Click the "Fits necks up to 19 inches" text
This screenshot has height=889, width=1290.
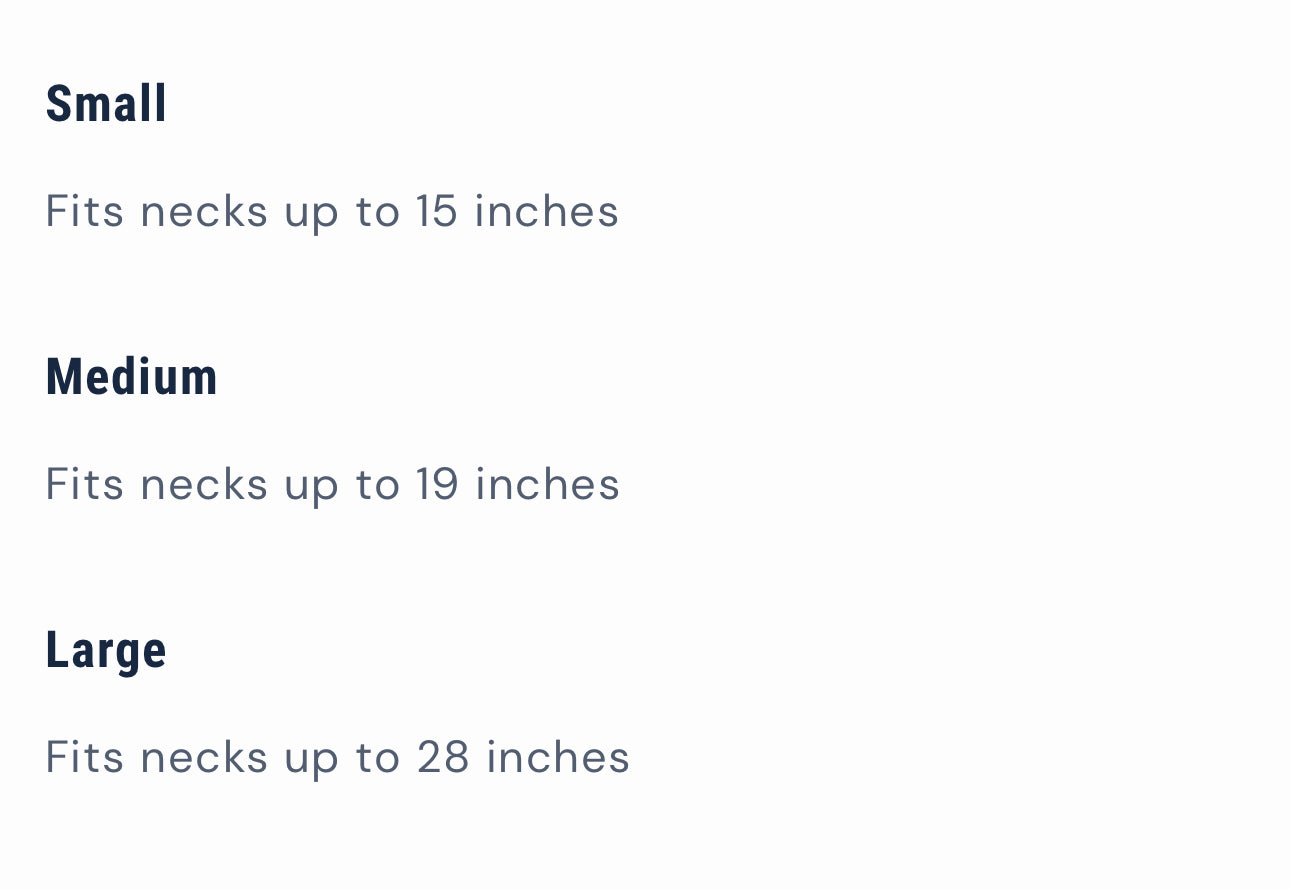332,485
